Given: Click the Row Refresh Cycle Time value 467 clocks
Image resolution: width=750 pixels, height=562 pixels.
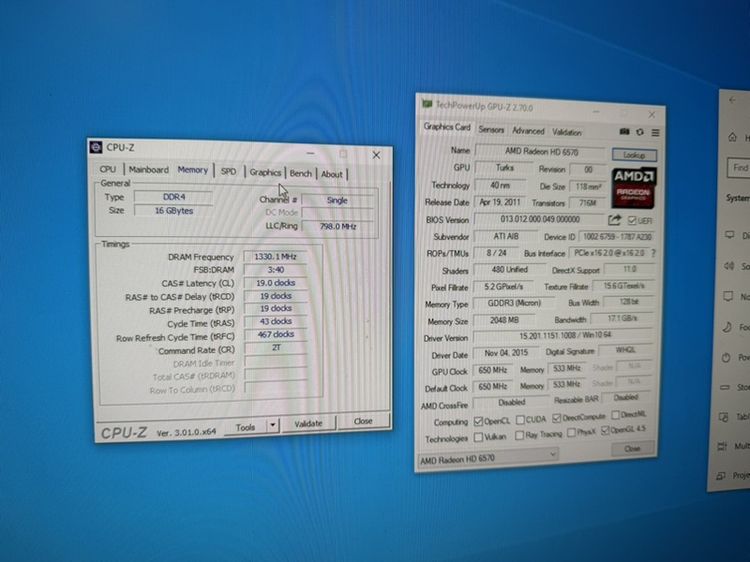Looking at the screenshot, I should click(276, 334).
